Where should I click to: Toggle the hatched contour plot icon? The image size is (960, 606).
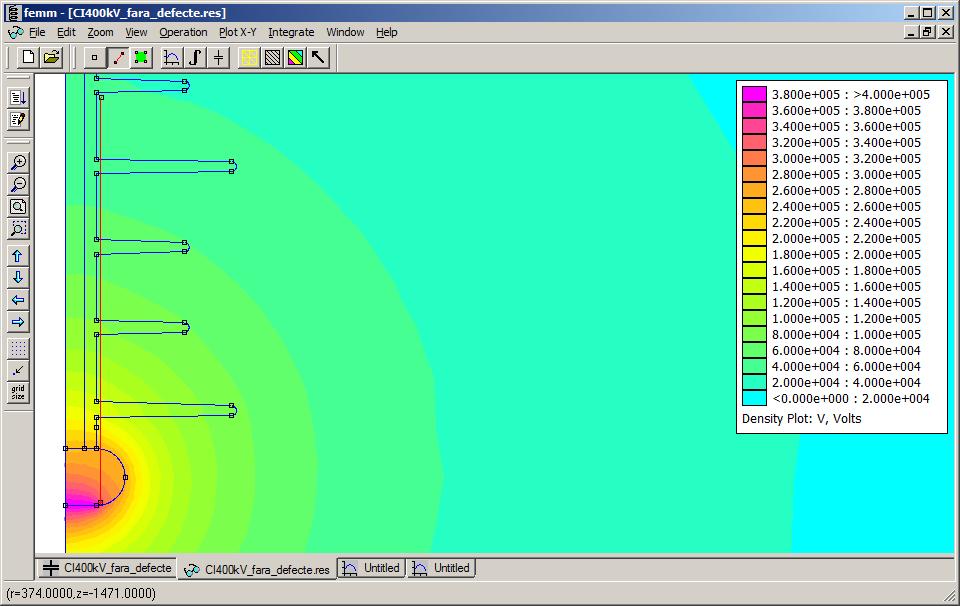tap(272, 58)
